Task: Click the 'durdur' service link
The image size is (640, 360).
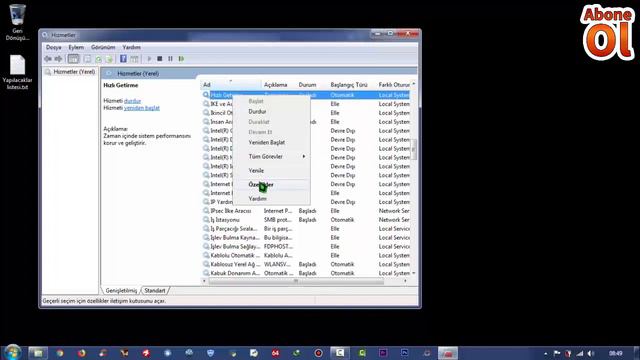Action: tap(132, 101)
